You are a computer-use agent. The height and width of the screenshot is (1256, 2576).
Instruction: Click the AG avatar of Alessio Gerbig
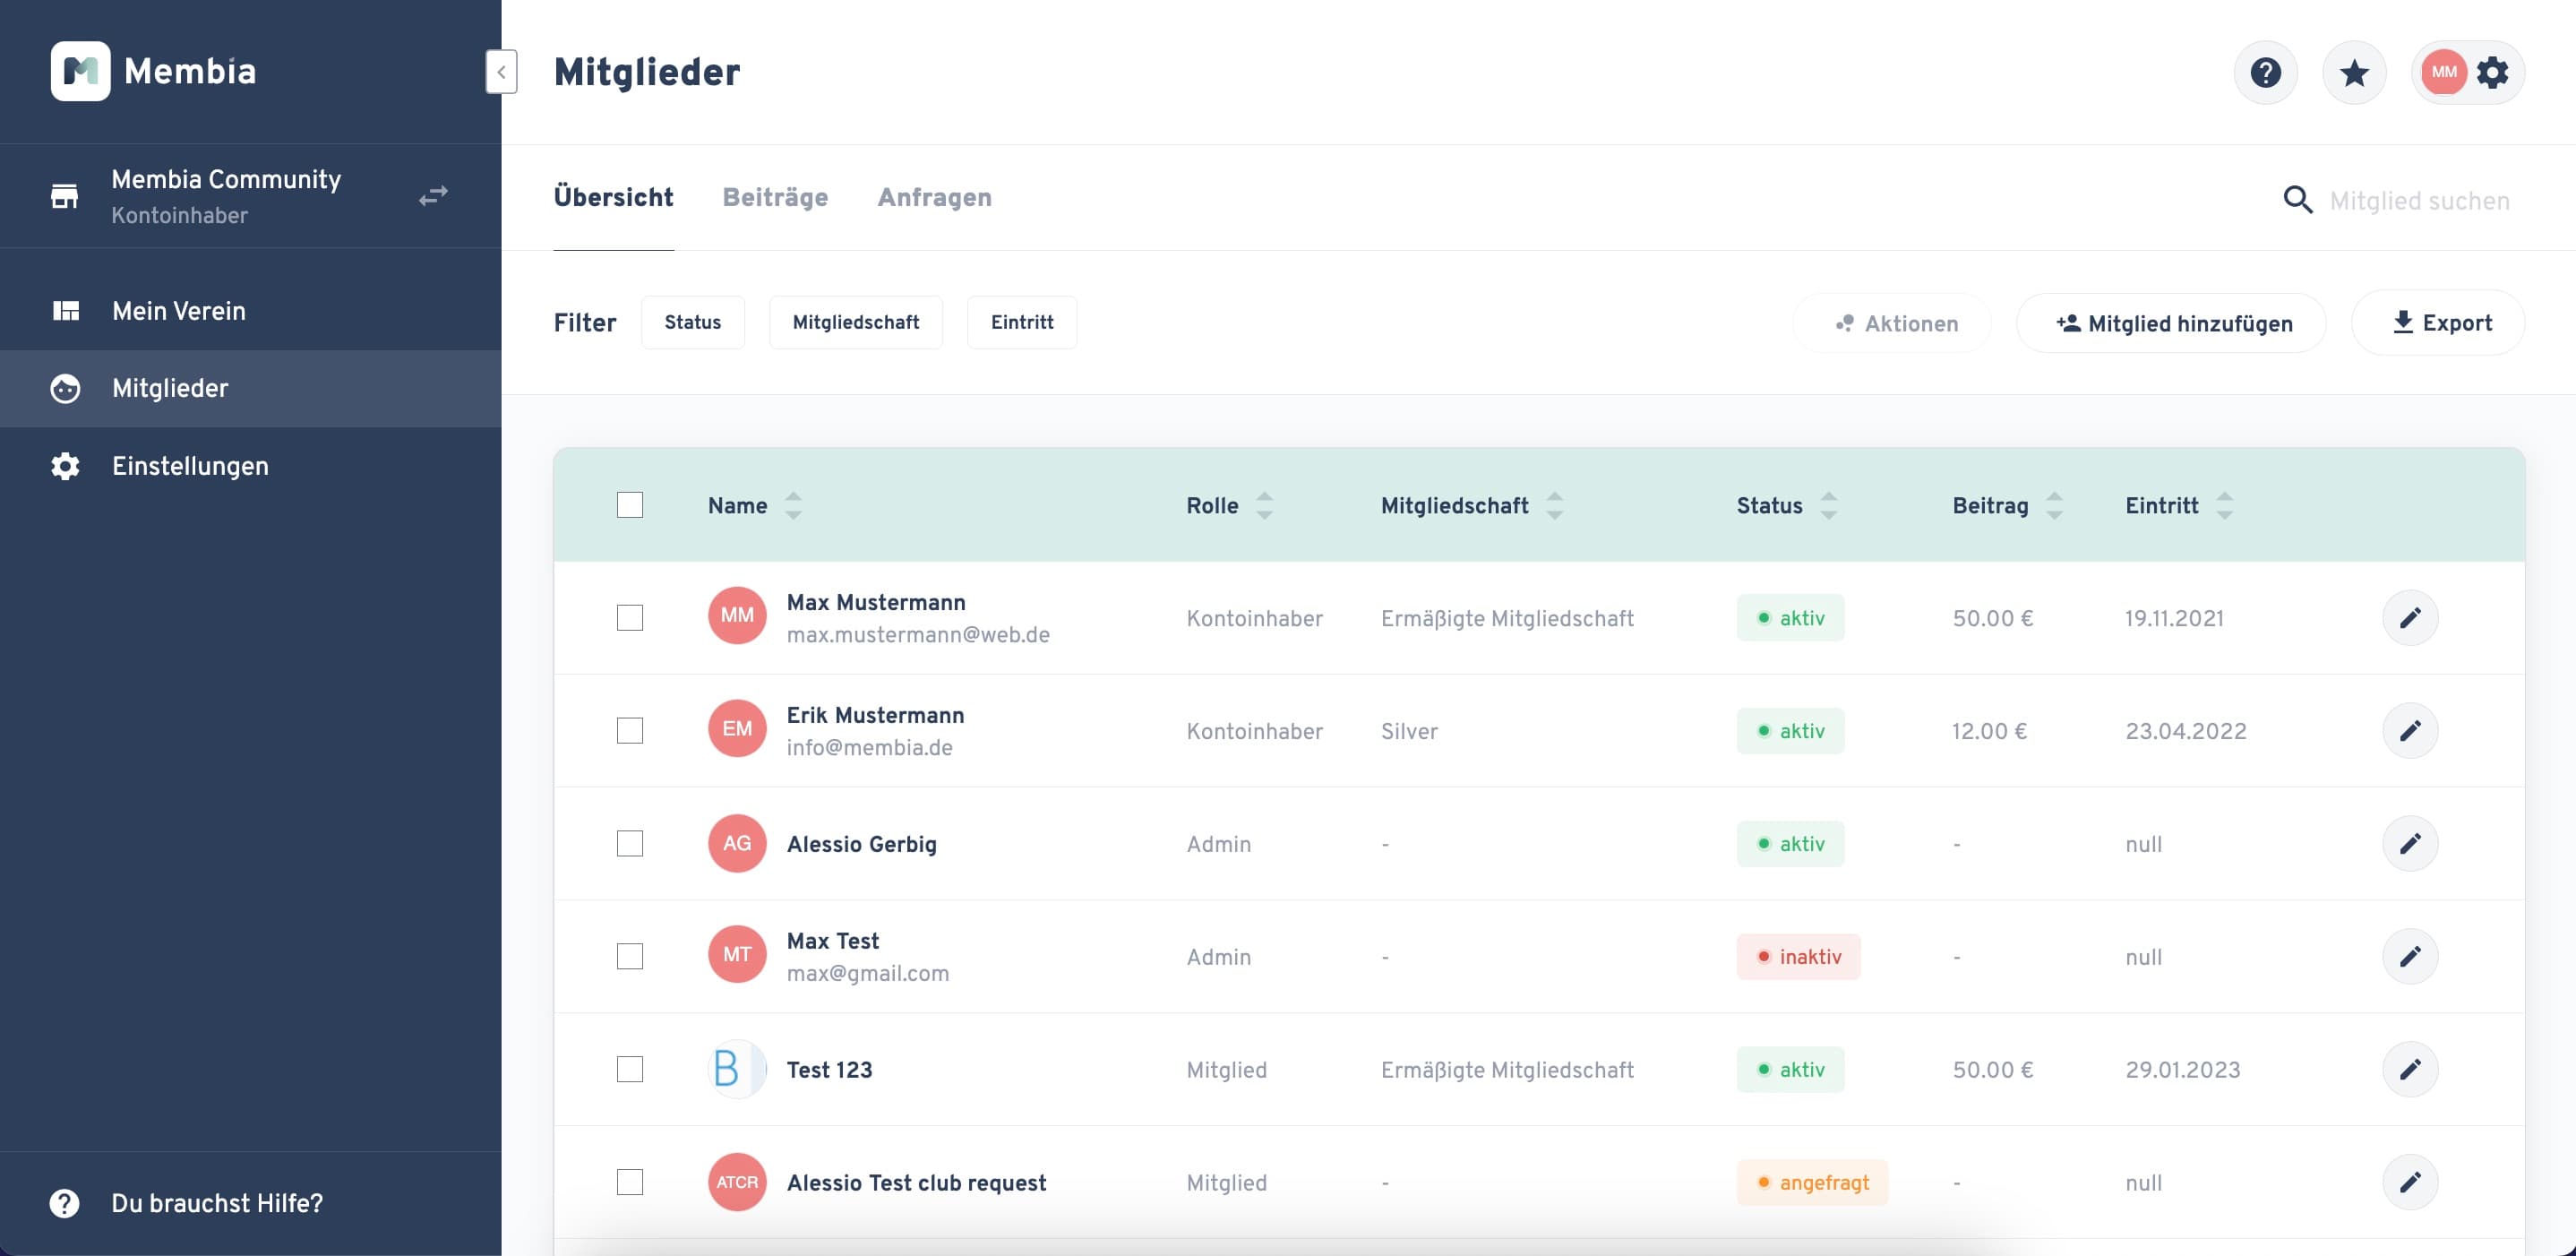(x=737, y=844)
